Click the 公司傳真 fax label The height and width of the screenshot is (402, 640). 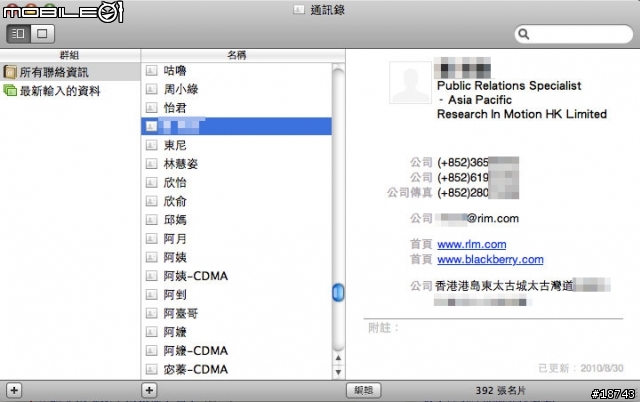click(x=409, y=193)
